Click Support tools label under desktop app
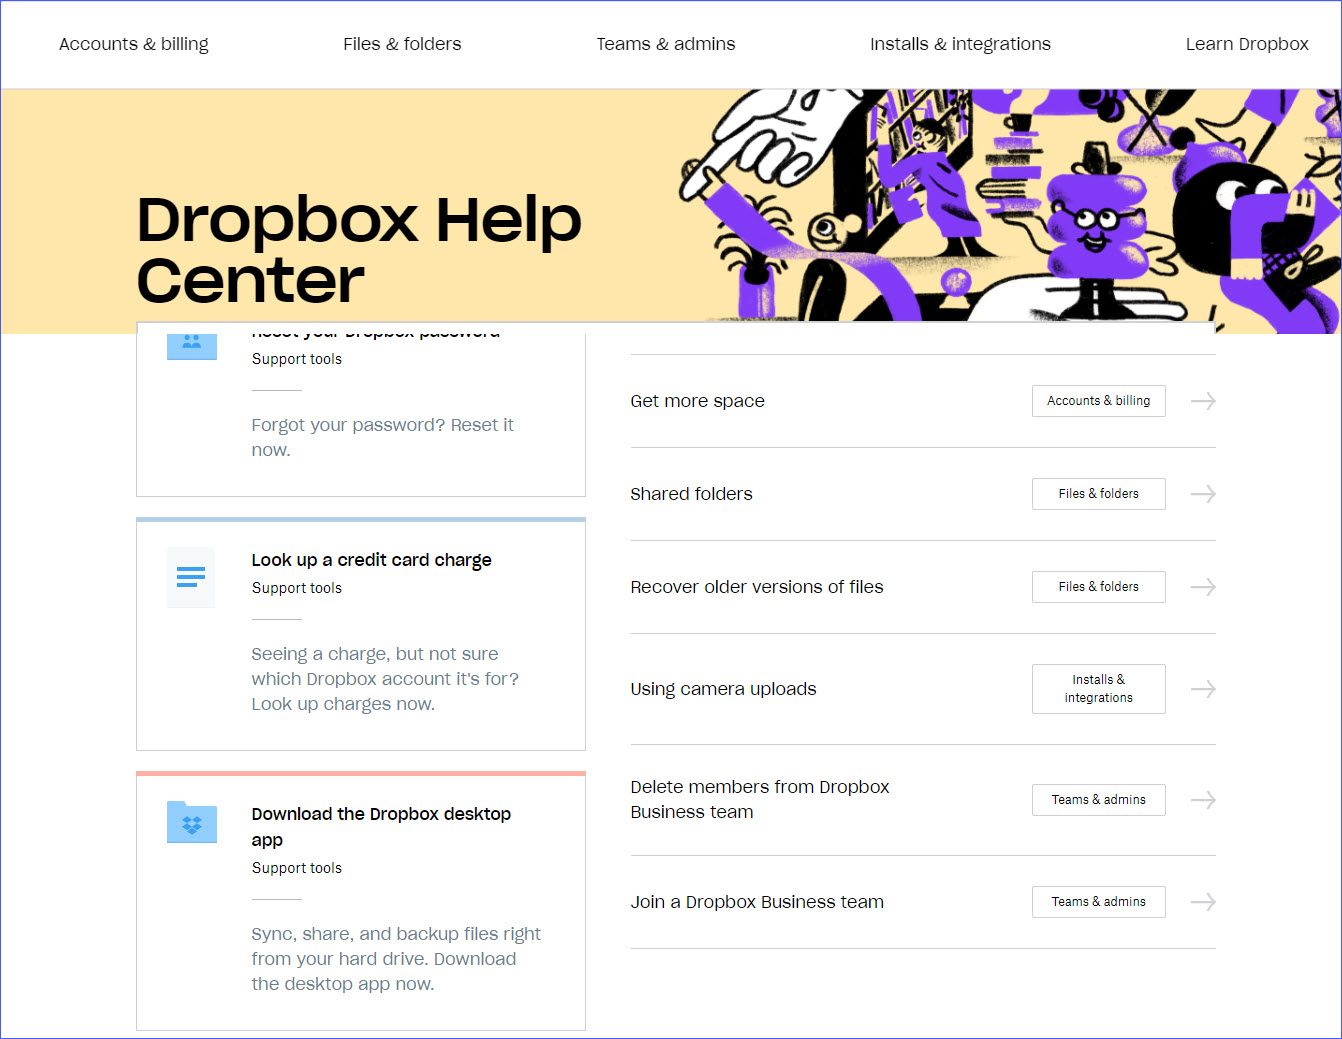Viewport: 1342px width, 1039px height. click(x=296, y=868)
